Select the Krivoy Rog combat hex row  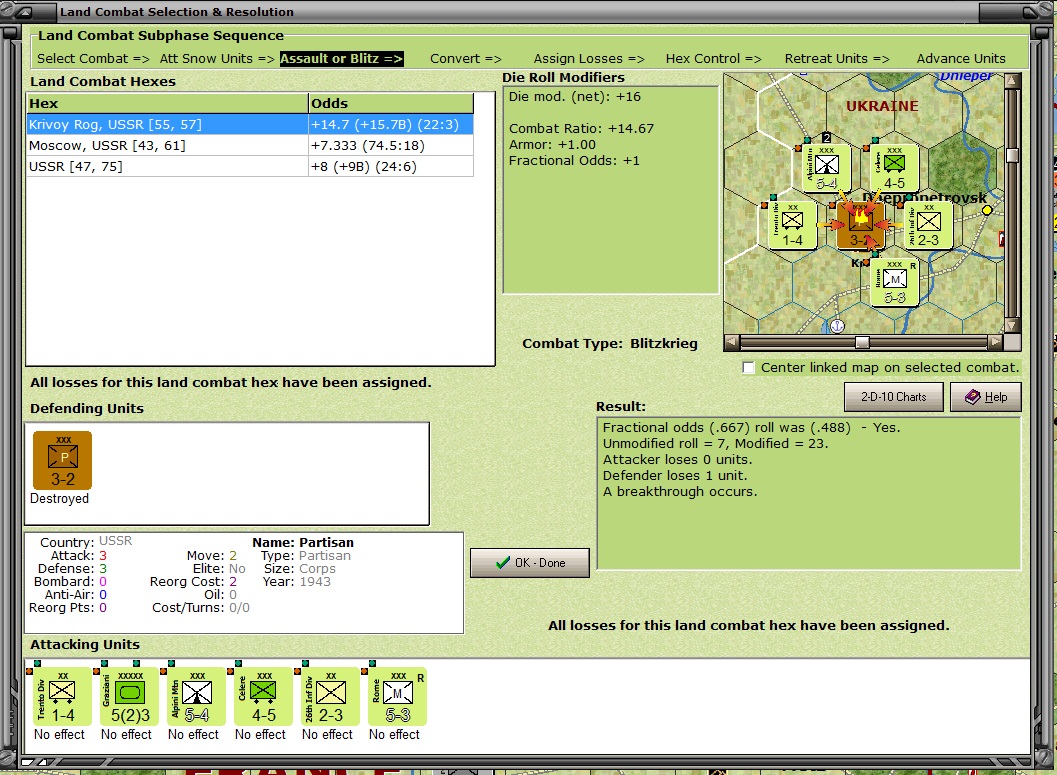tap(250, 124)
